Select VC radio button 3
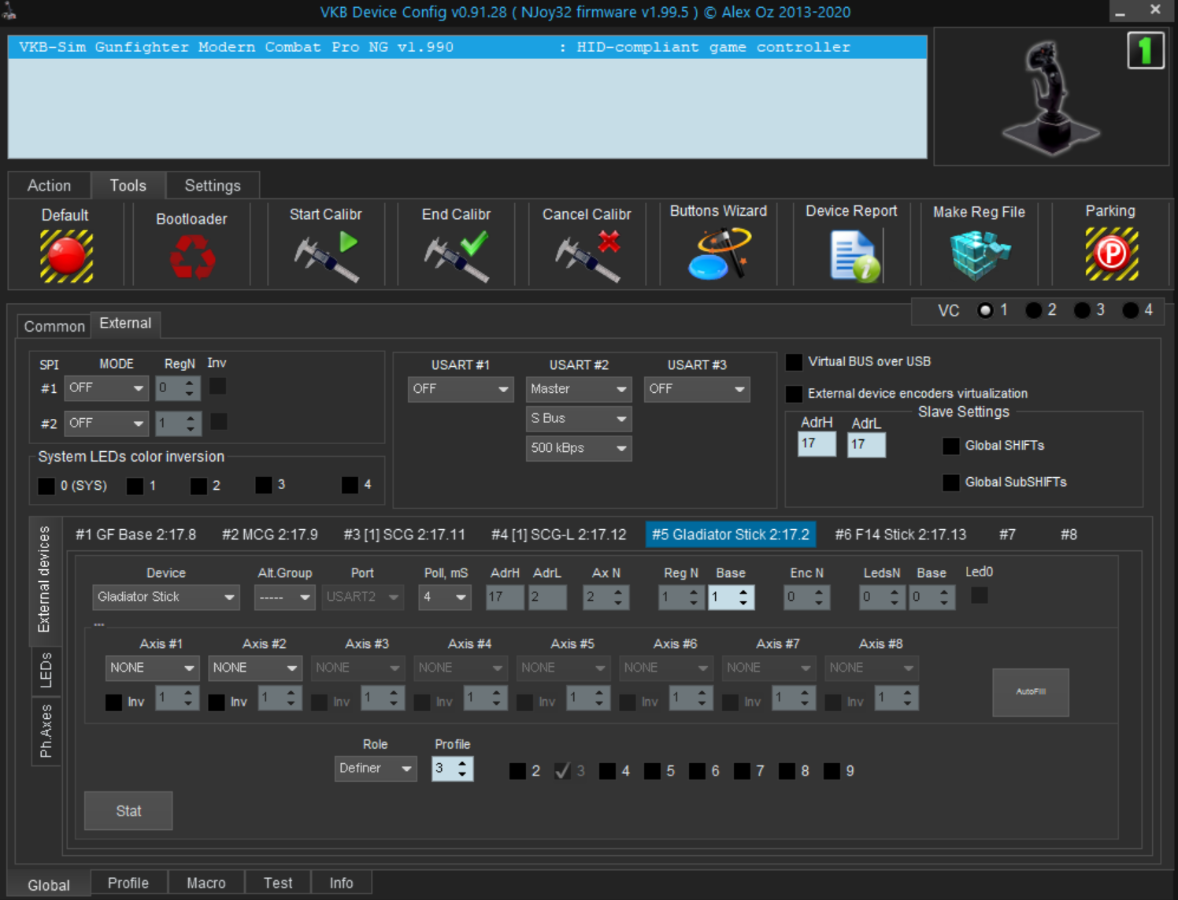The image size is (1178, 900). pyautogui.click(x=1082, y=310)
